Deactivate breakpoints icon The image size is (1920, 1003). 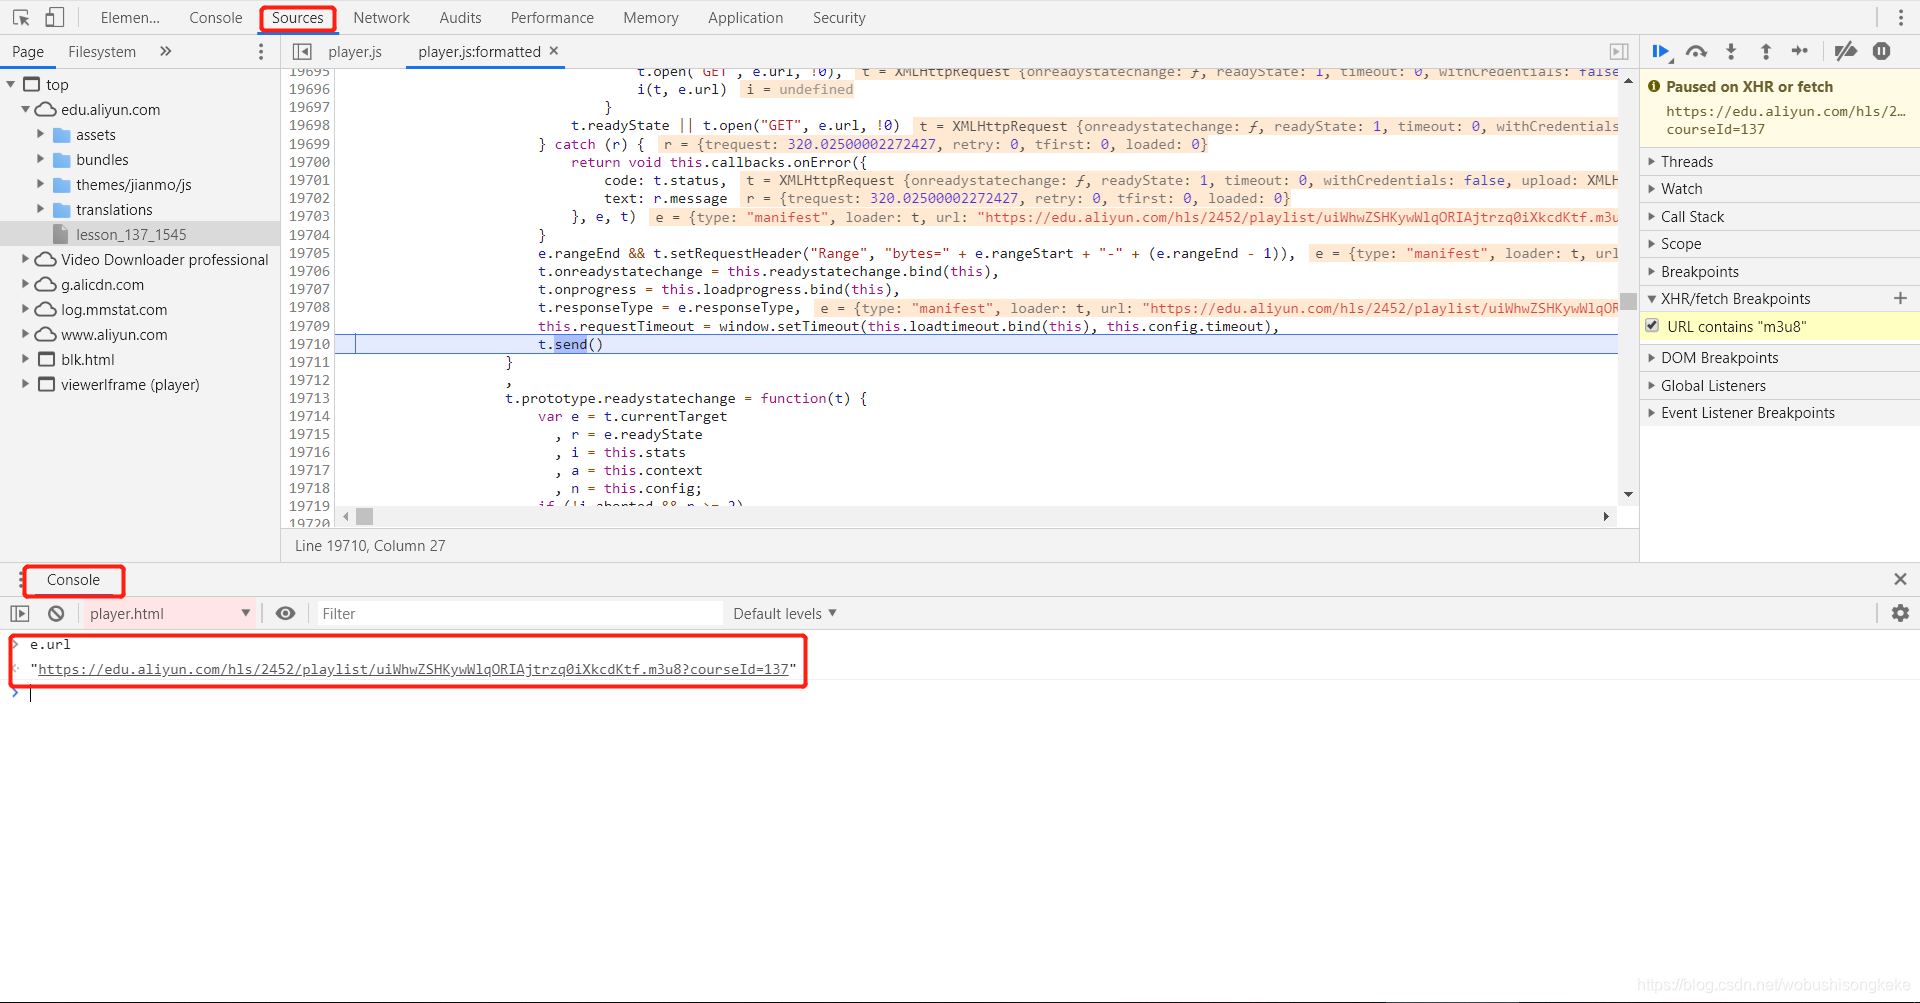pyautogui.click(x=1846, y=51)
